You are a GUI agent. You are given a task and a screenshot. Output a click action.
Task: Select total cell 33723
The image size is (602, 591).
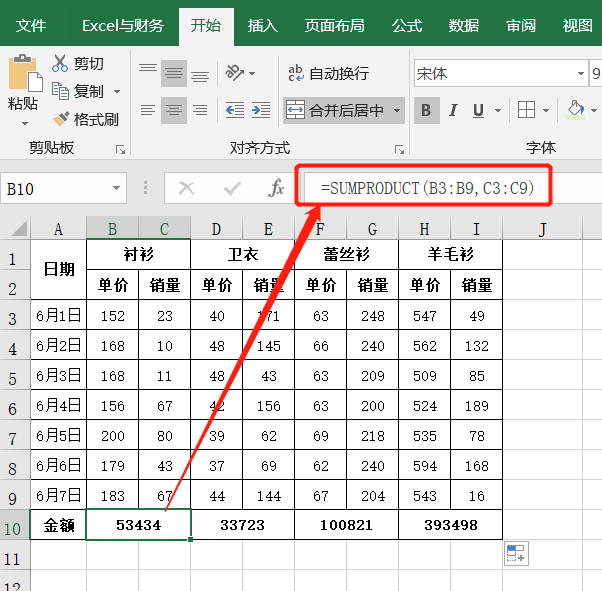[x=242, y=525]
